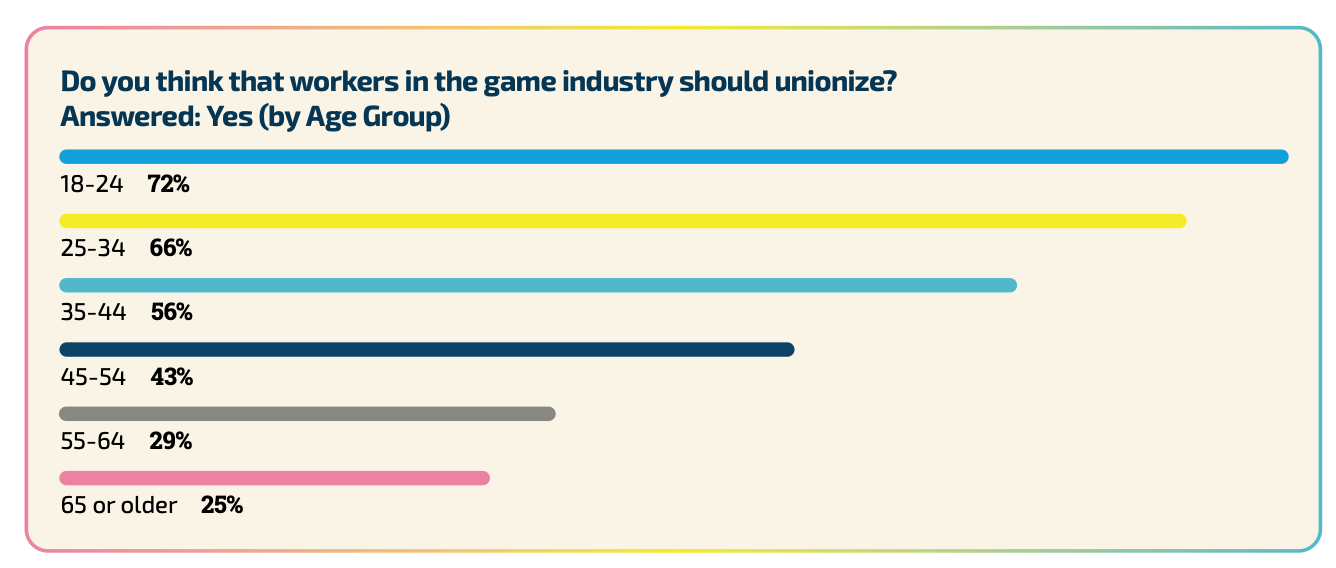
Task: Select the dark navy 45-54 bar
Action: coord(426,349)
